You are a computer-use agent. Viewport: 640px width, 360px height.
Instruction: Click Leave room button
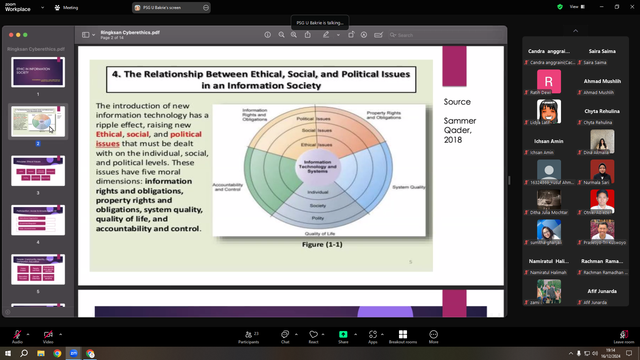pos(624,337)
